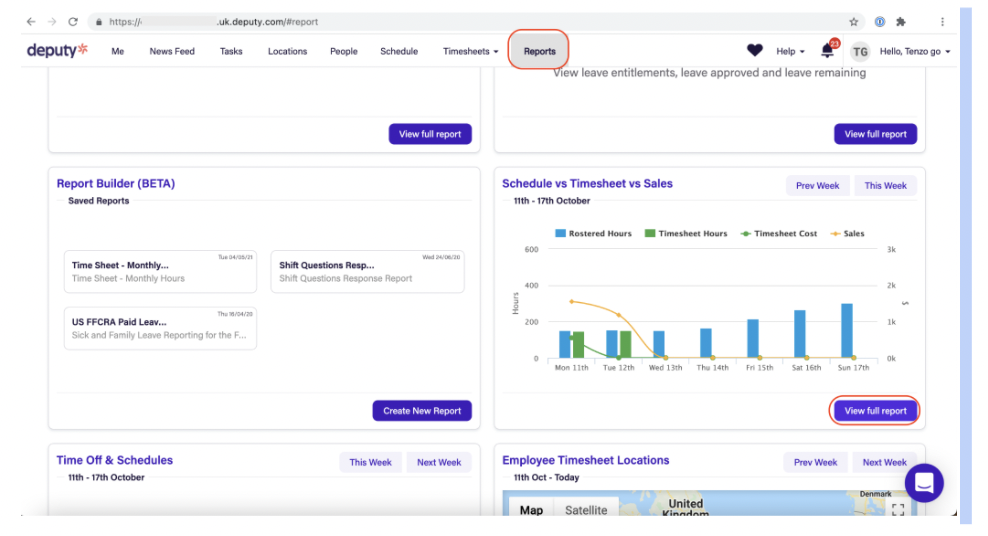Reload the page with the refresh icon
The image size is (988, 536).
click(x=73, y=21)
